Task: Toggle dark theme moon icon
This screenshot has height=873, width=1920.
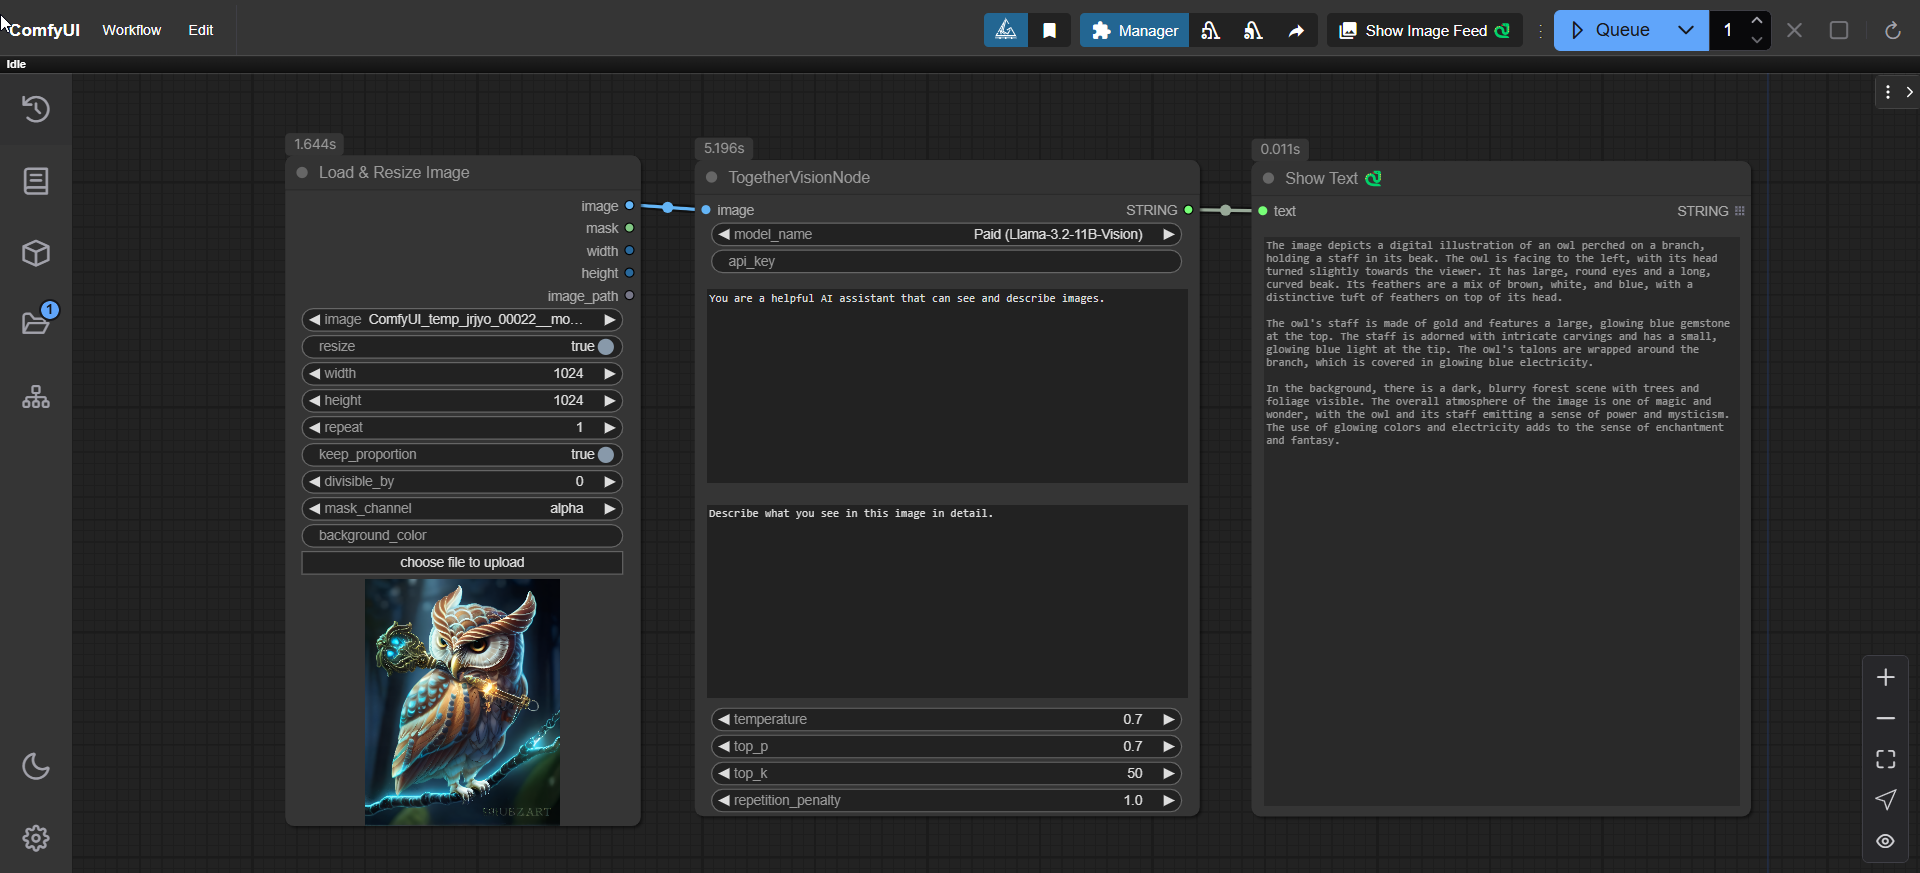Action: point(36,767)
